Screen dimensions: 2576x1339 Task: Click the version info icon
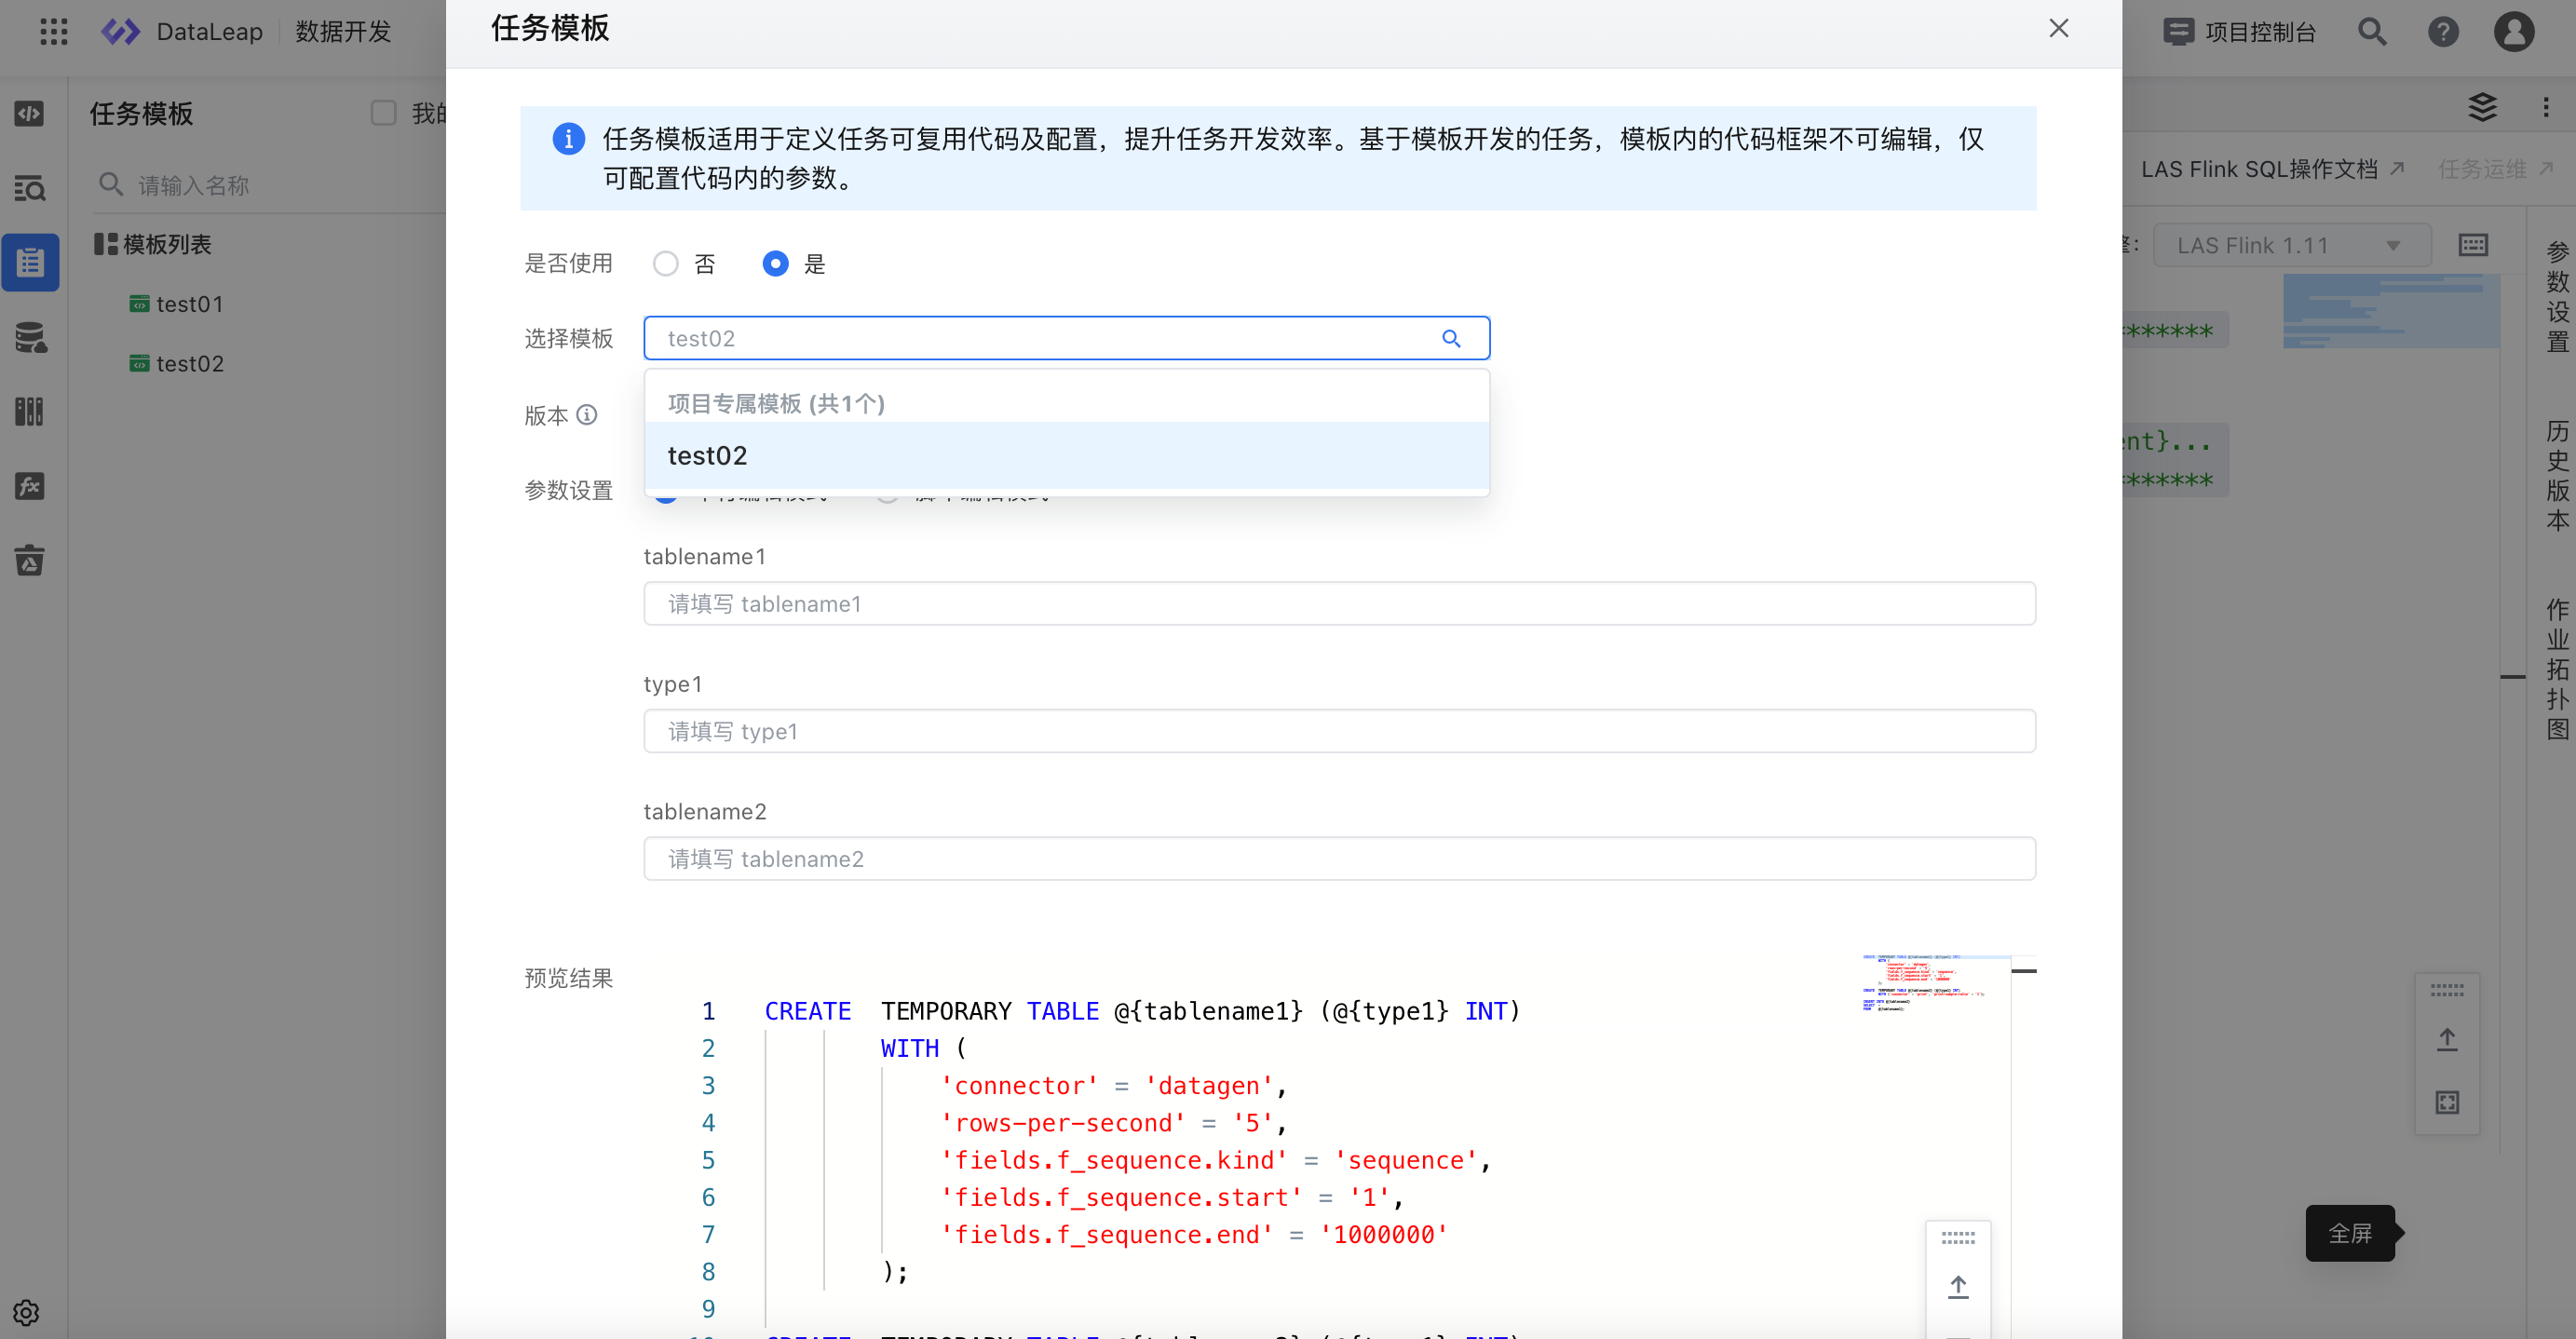(x=587, y=414)
